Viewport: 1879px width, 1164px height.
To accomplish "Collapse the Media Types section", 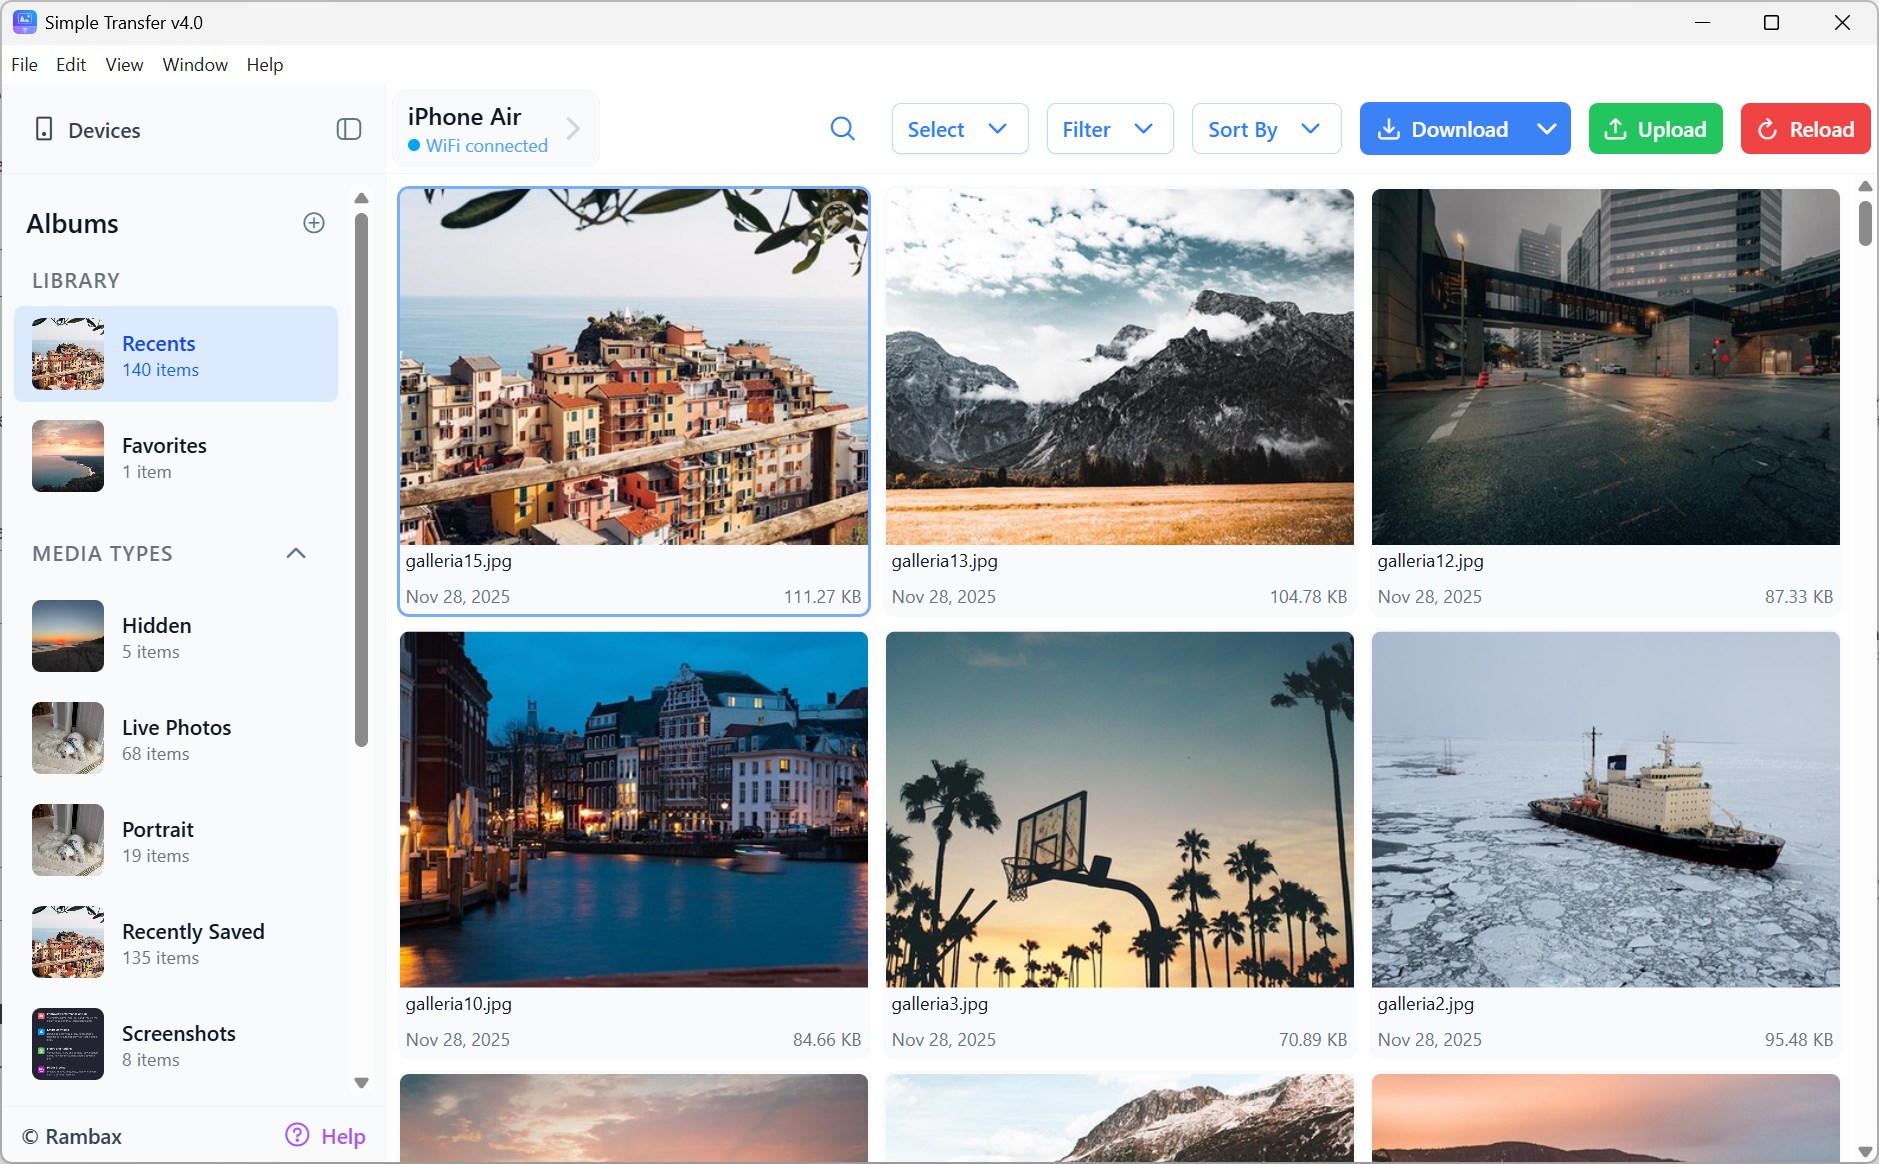I will tap(295, 553).
